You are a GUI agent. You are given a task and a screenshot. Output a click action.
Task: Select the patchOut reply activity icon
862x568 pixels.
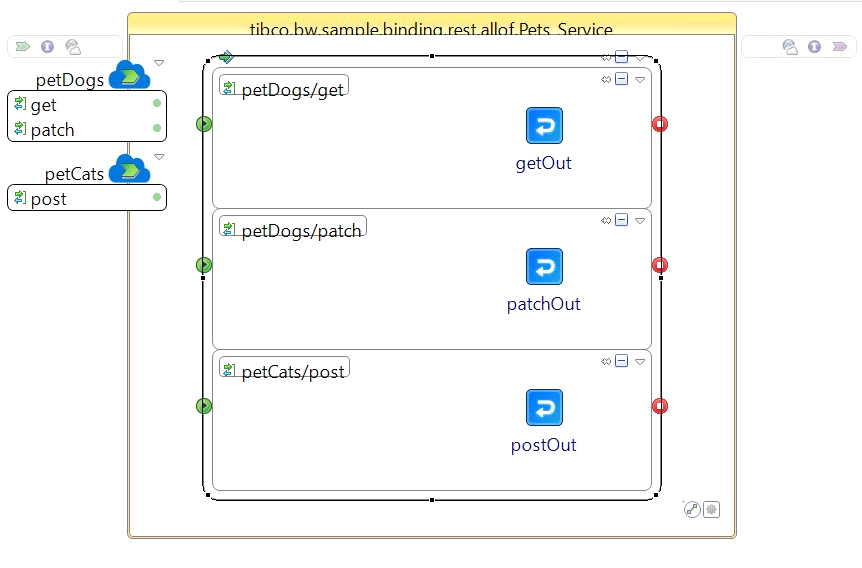coord(544,267)
